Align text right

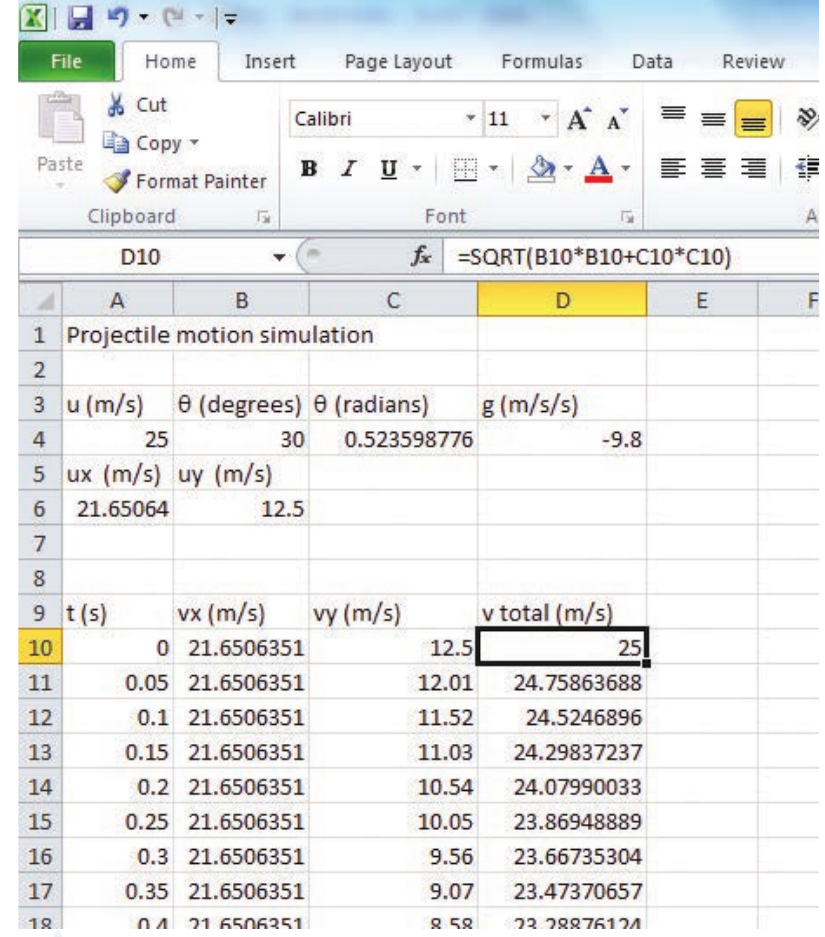point(753,169)
